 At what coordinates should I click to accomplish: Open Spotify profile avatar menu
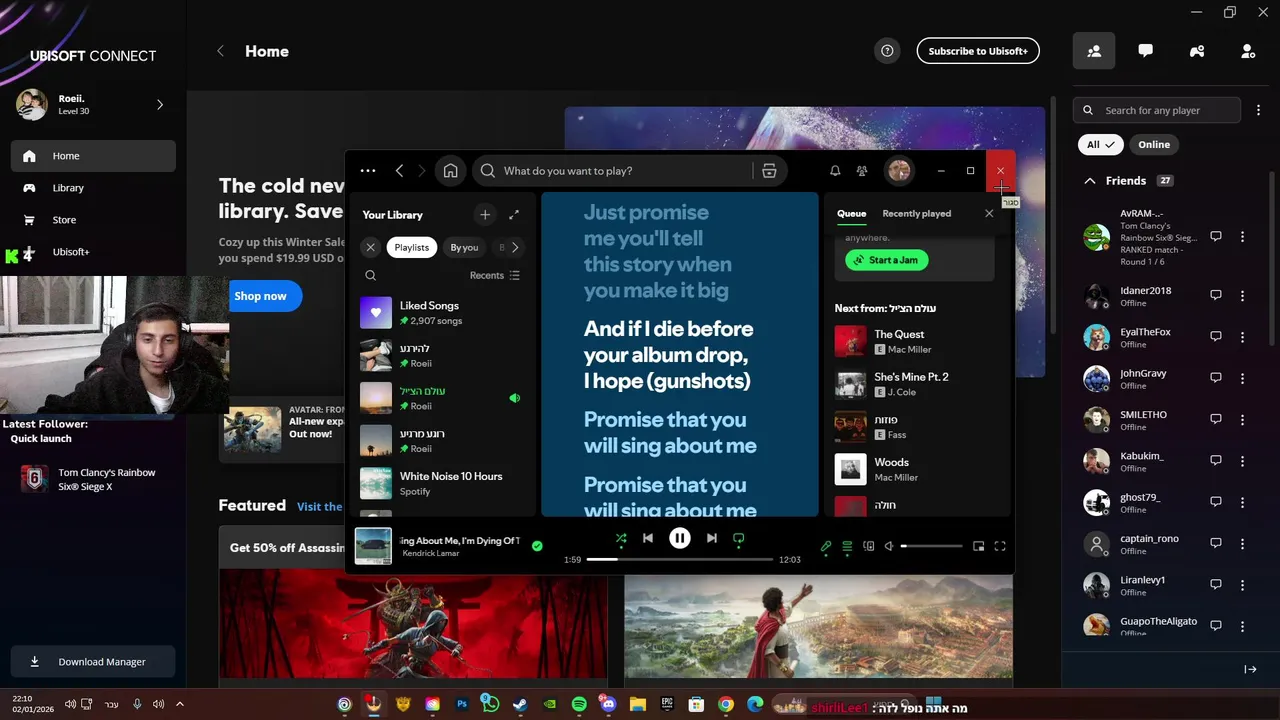click(899, 171)
